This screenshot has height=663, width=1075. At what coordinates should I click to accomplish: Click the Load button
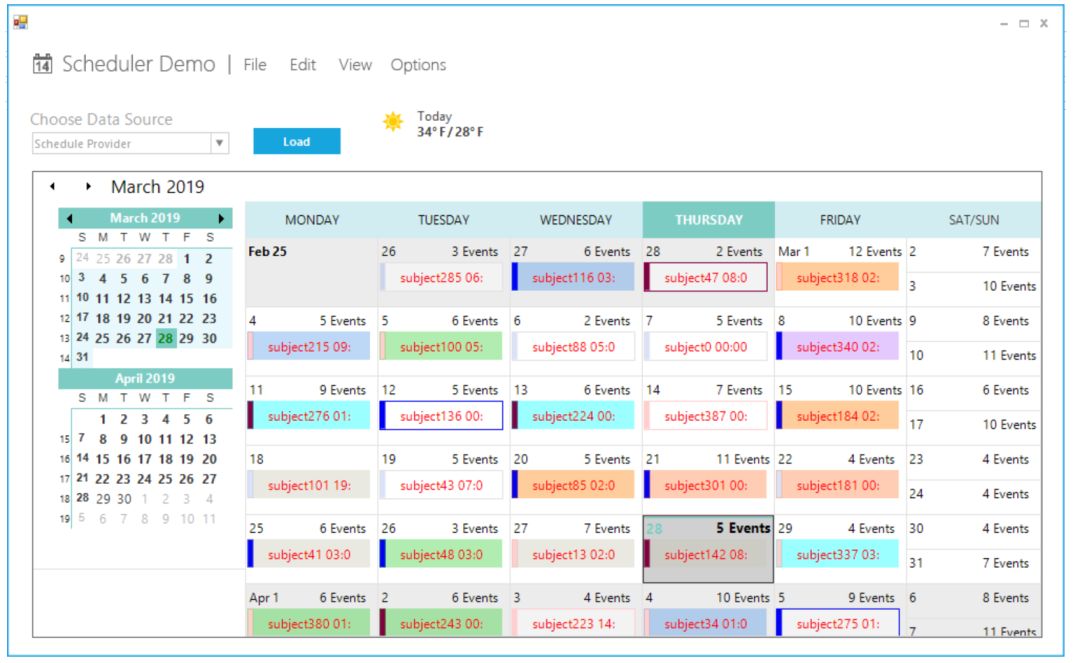pos(294,141)
